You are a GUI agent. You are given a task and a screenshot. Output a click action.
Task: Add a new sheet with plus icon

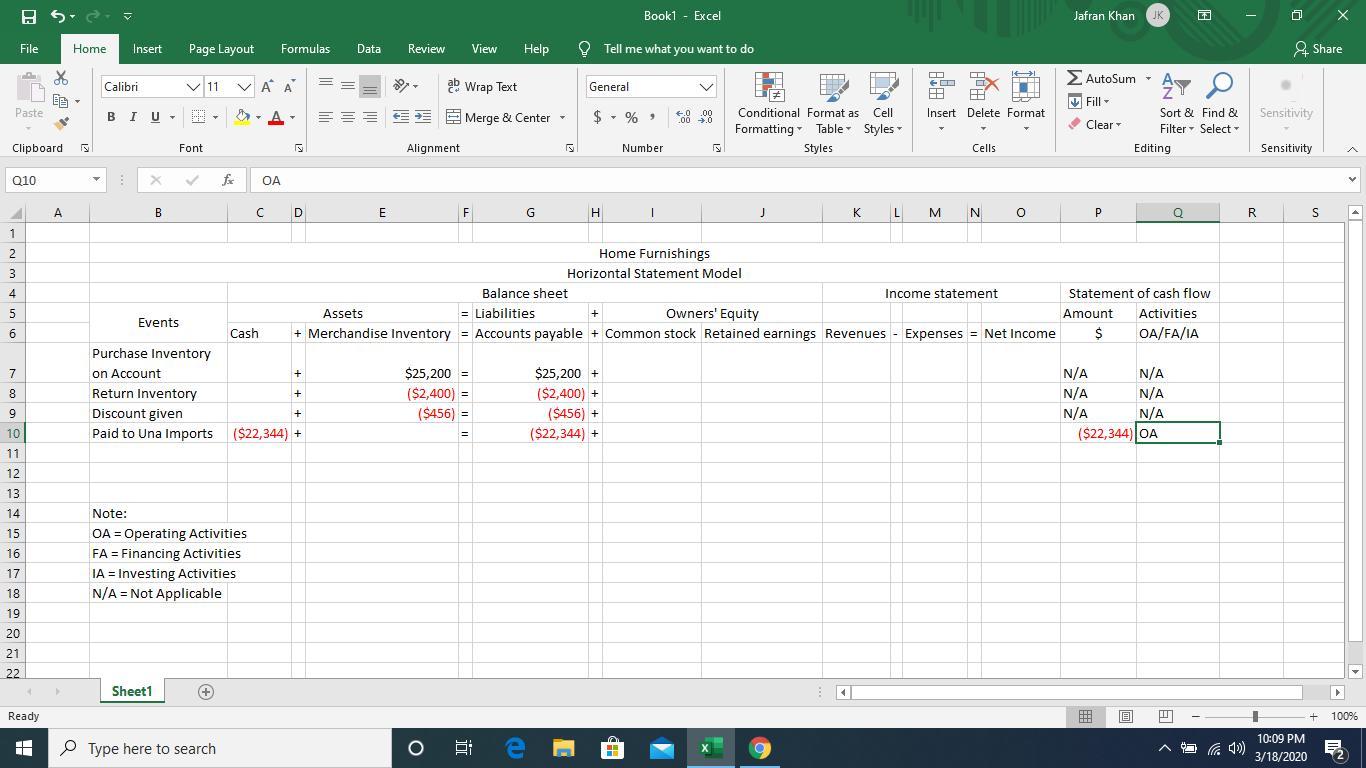click(206, 692)
